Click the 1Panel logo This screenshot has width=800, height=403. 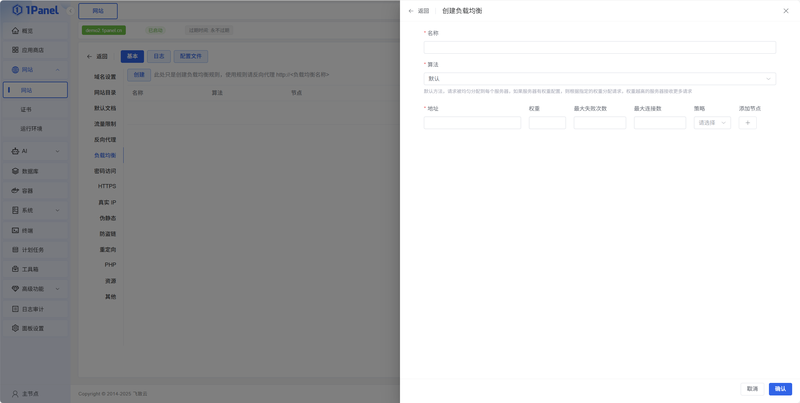(35, 10)
